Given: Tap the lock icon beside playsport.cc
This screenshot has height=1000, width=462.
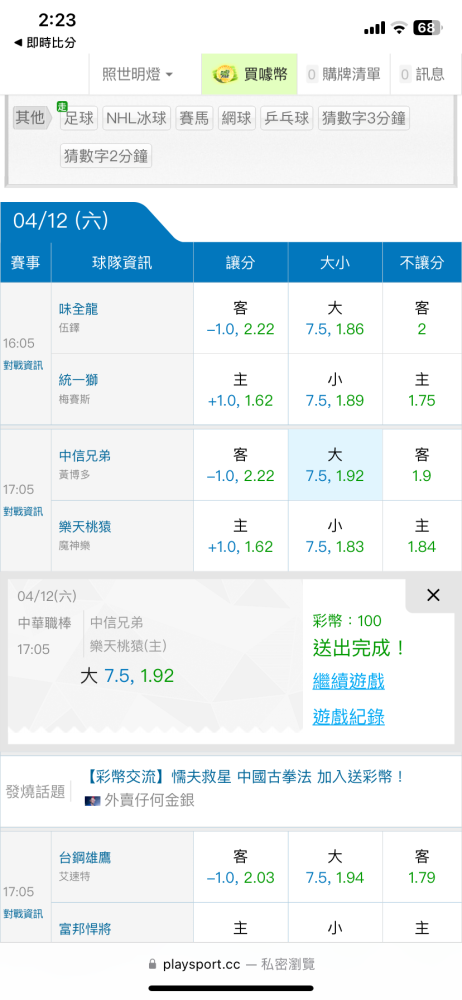Looking at the screenshot, I should pyautogui.click(x=151, y=964).
